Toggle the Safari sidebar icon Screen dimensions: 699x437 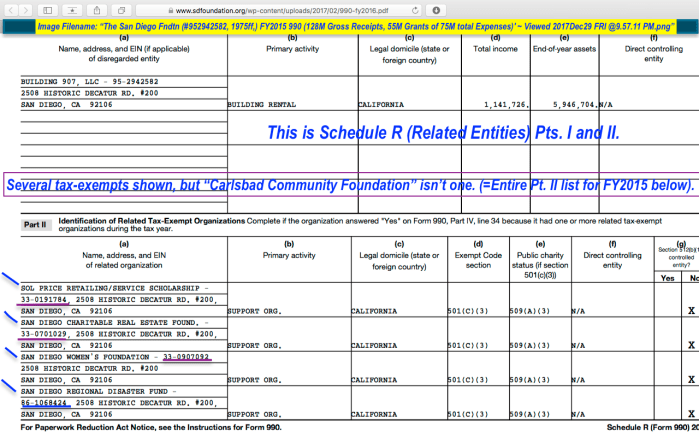coord(49,6)
